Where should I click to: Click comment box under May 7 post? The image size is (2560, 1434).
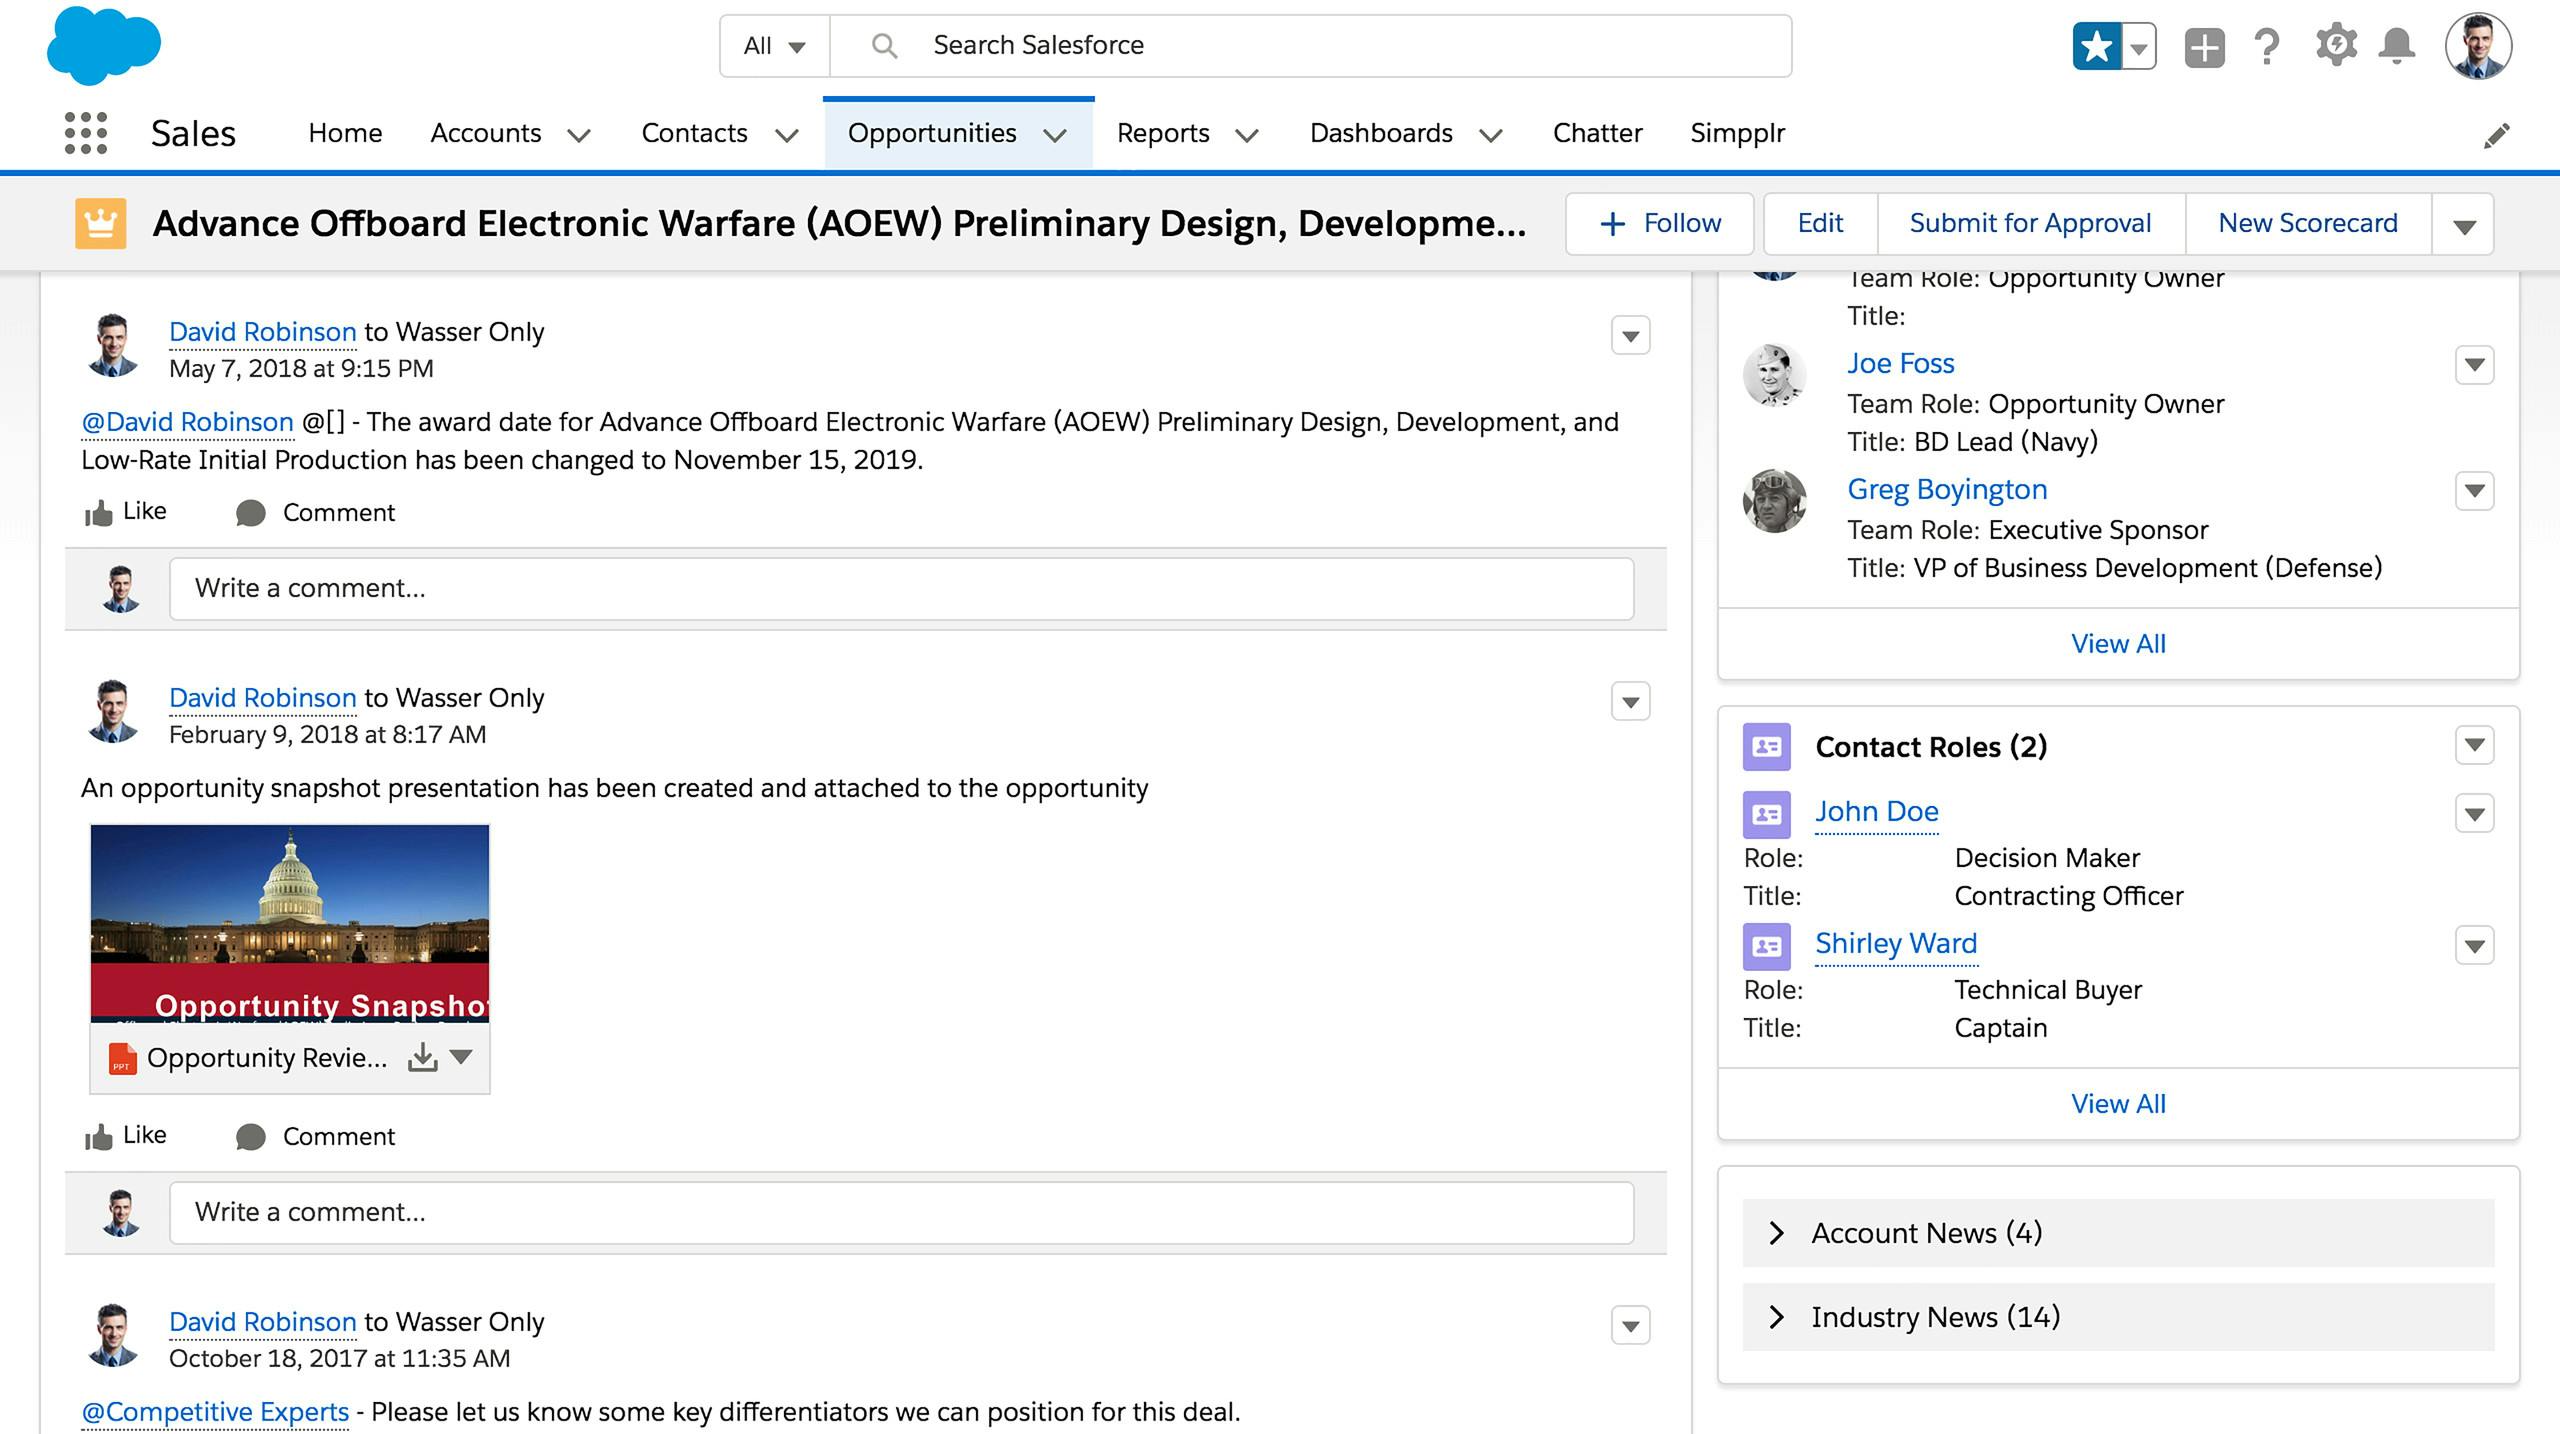(x=901, y=589)
